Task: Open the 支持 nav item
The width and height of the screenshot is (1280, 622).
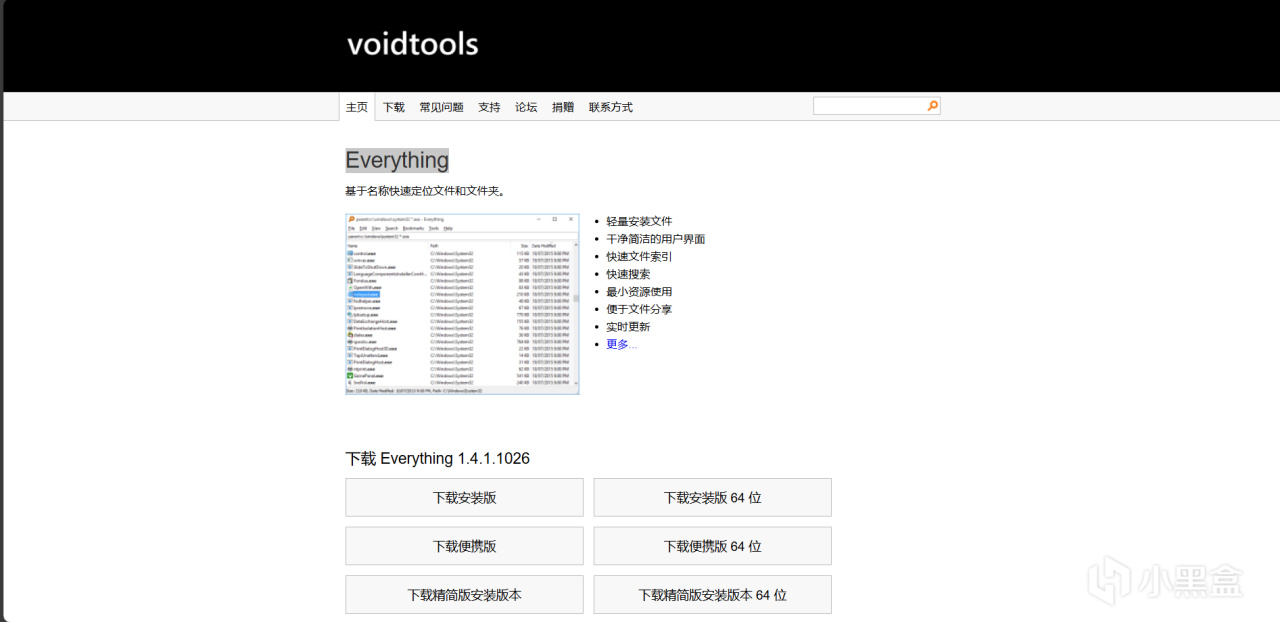Action: tap(489, 107)
